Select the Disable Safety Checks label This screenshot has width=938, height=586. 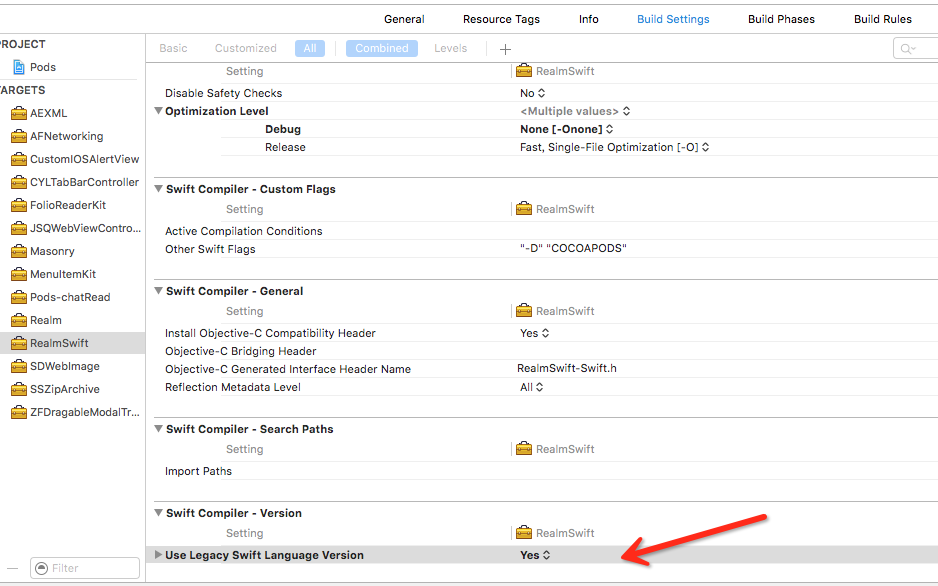coord(223,93)
